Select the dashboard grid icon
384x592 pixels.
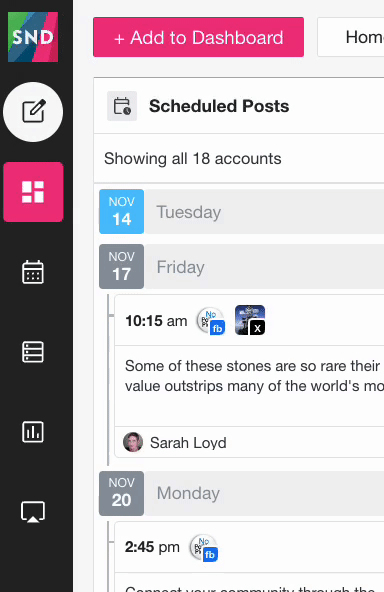[33, 192]
